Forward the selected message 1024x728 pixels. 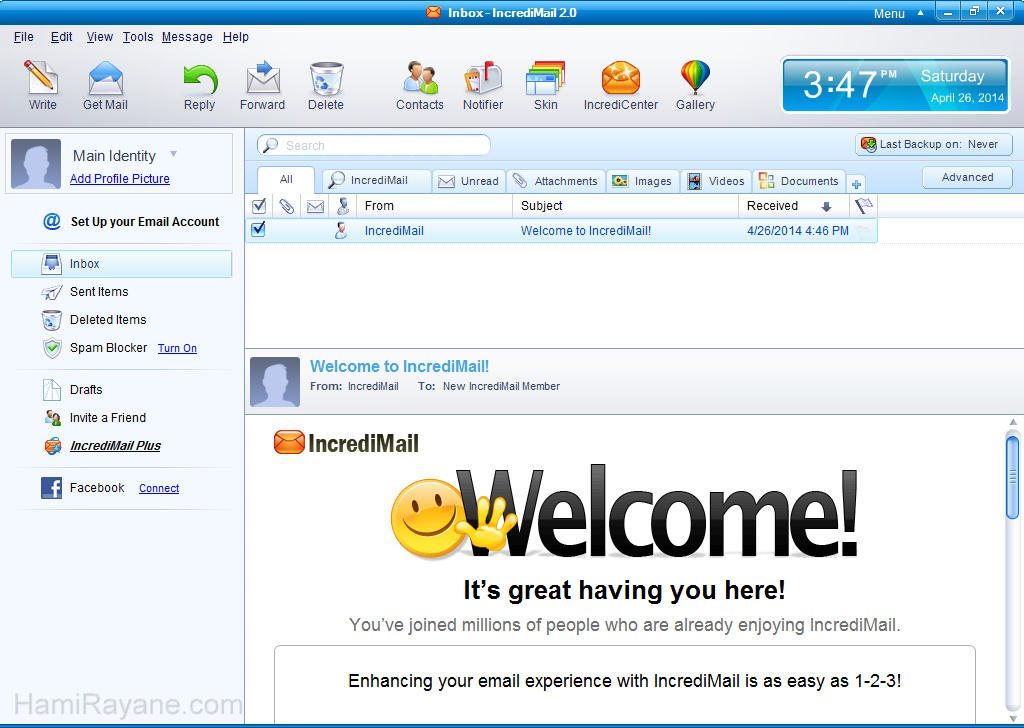point(263,85)
